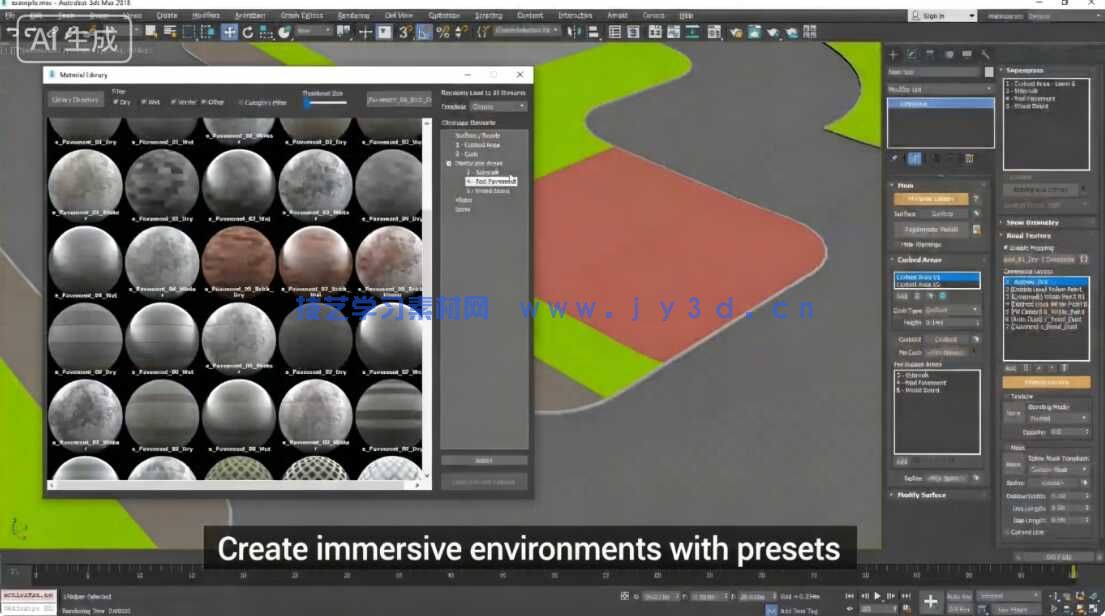Open the Curb Type dropdown
Viewport: 1105px width, 616px height.
point(951,310)
